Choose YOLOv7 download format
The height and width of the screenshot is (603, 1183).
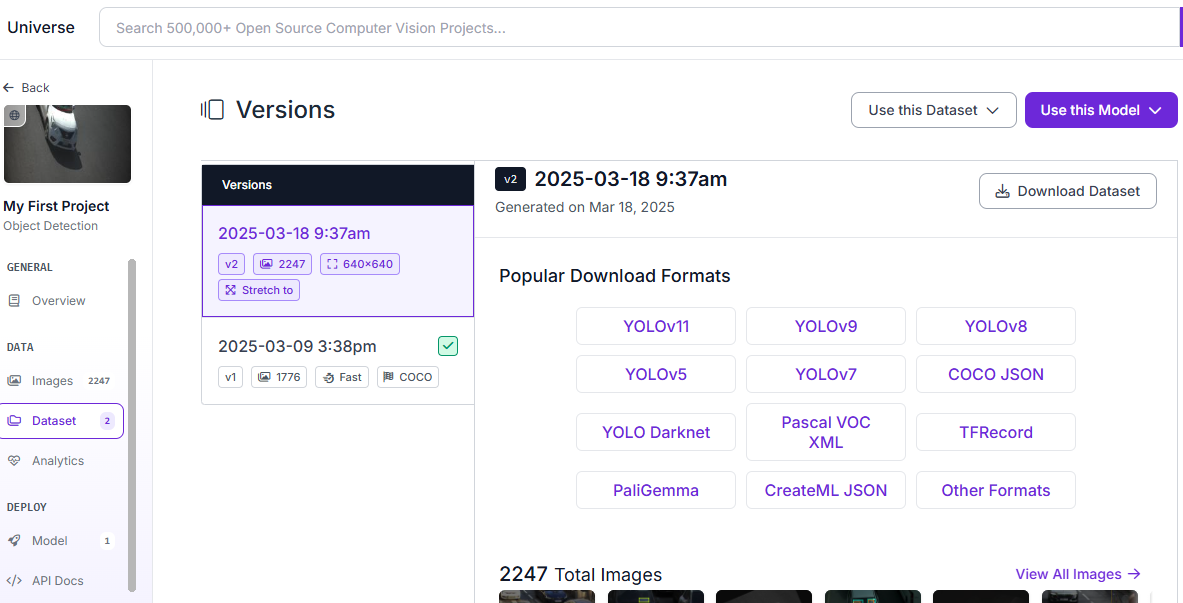click(825, 374)
